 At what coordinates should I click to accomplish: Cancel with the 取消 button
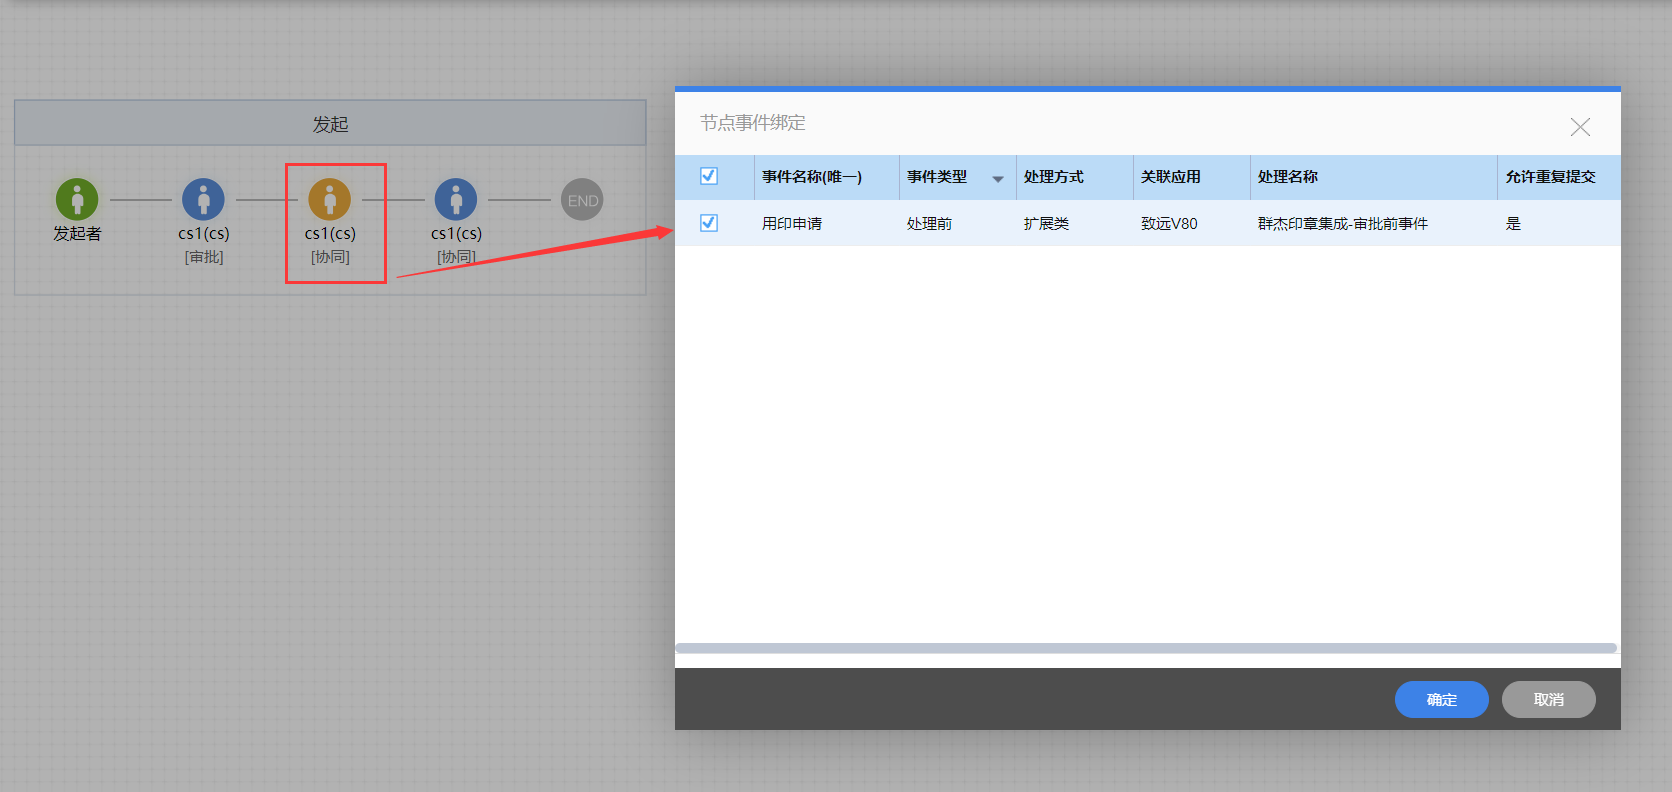click(x=1549, y=700)
